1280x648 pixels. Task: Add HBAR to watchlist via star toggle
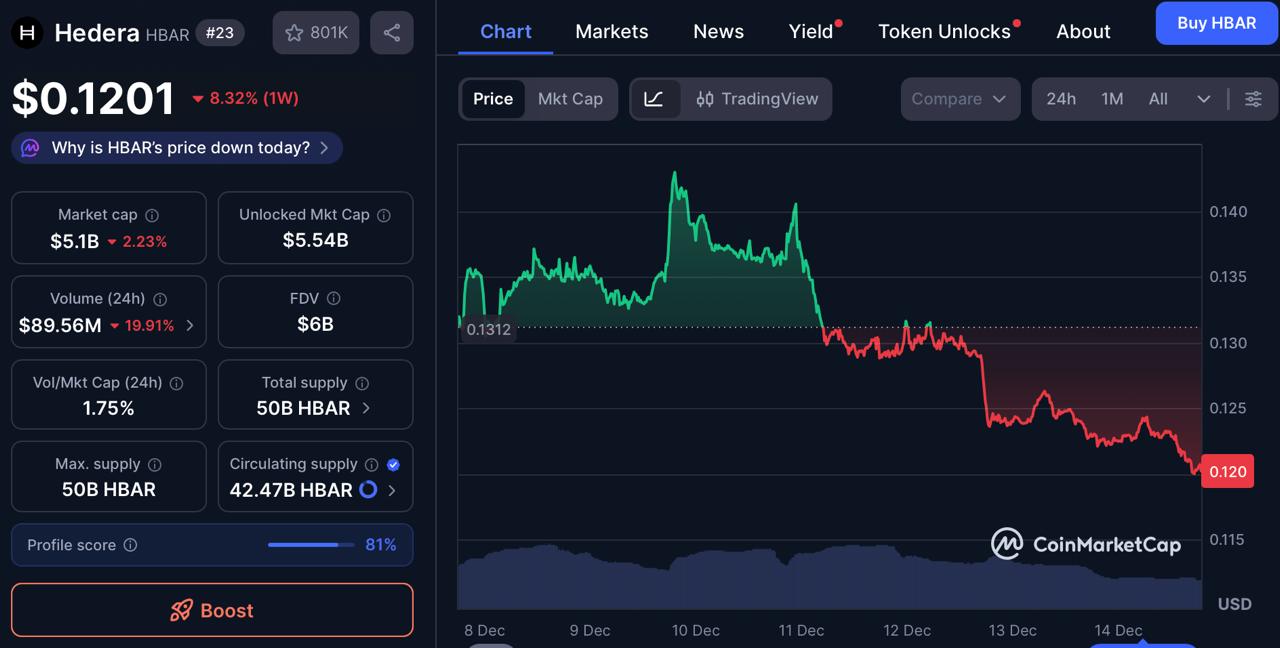295,32
